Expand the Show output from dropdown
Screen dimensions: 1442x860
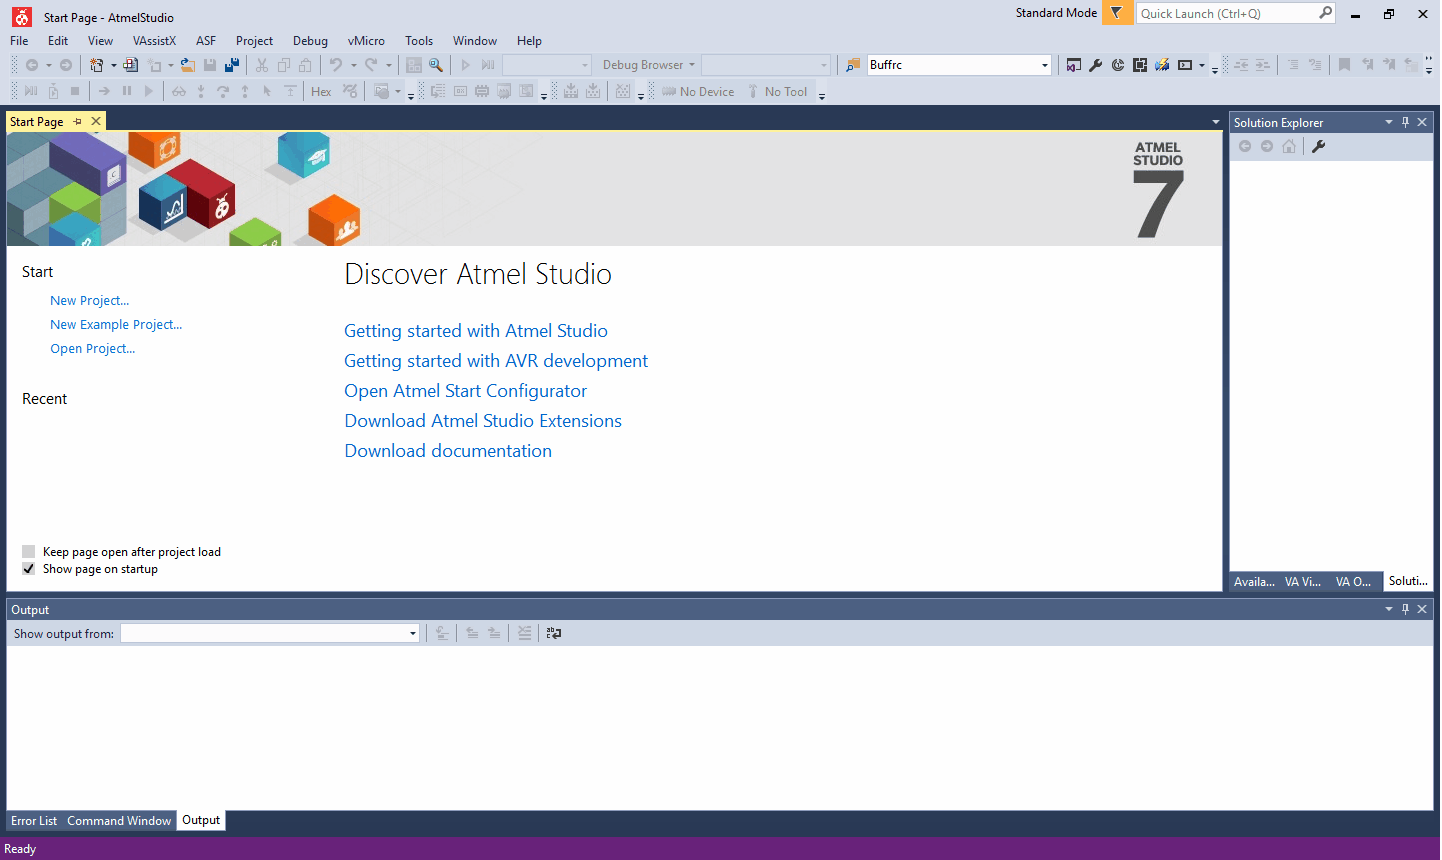pos(412,633)
